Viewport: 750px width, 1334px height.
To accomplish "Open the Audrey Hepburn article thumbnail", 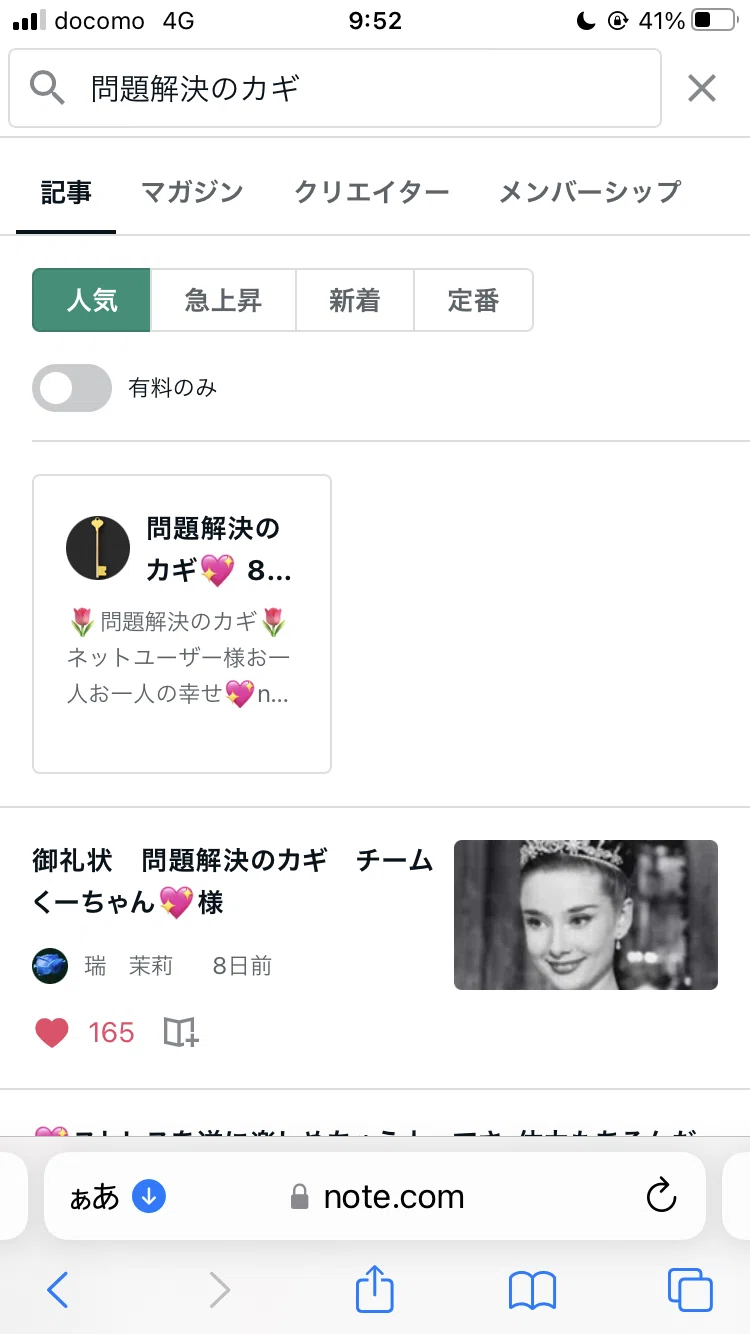I will coord(586,915).
